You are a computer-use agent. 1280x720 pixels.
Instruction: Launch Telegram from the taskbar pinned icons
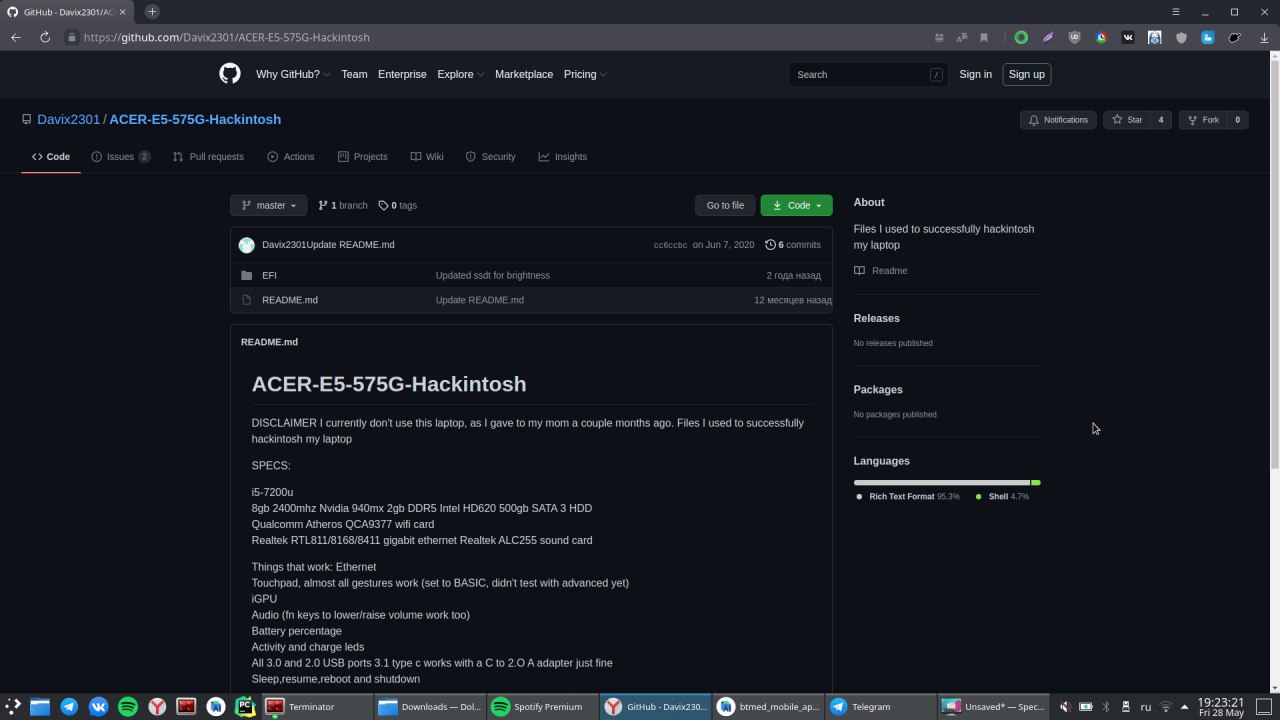(69, 707)
